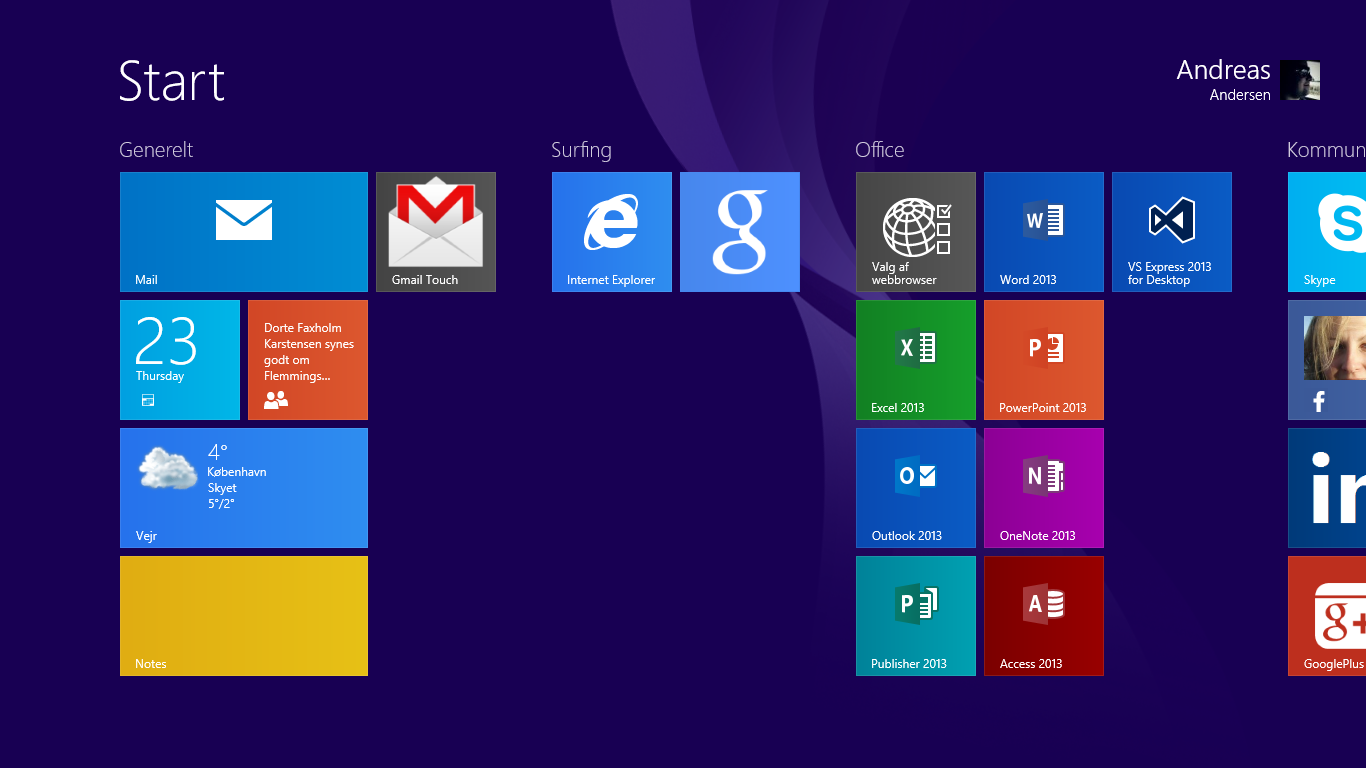The height and width of the screenshot is (768, 1366).
Task: Open the LinkedIn tile
Action: pyautogui.click(x=1327, y=488)
